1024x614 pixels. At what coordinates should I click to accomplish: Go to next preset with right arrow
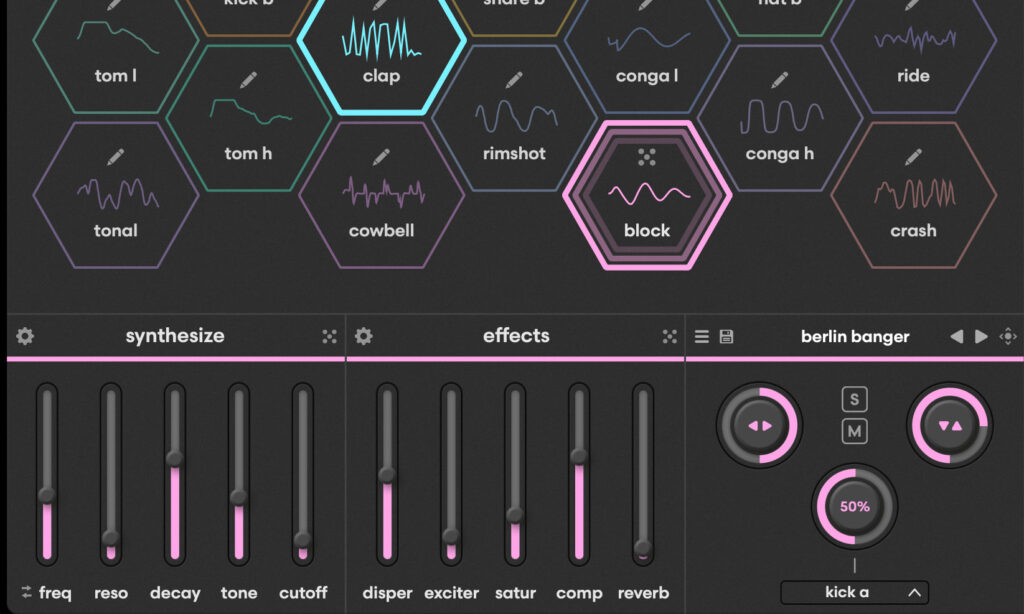tap(981, 337)
